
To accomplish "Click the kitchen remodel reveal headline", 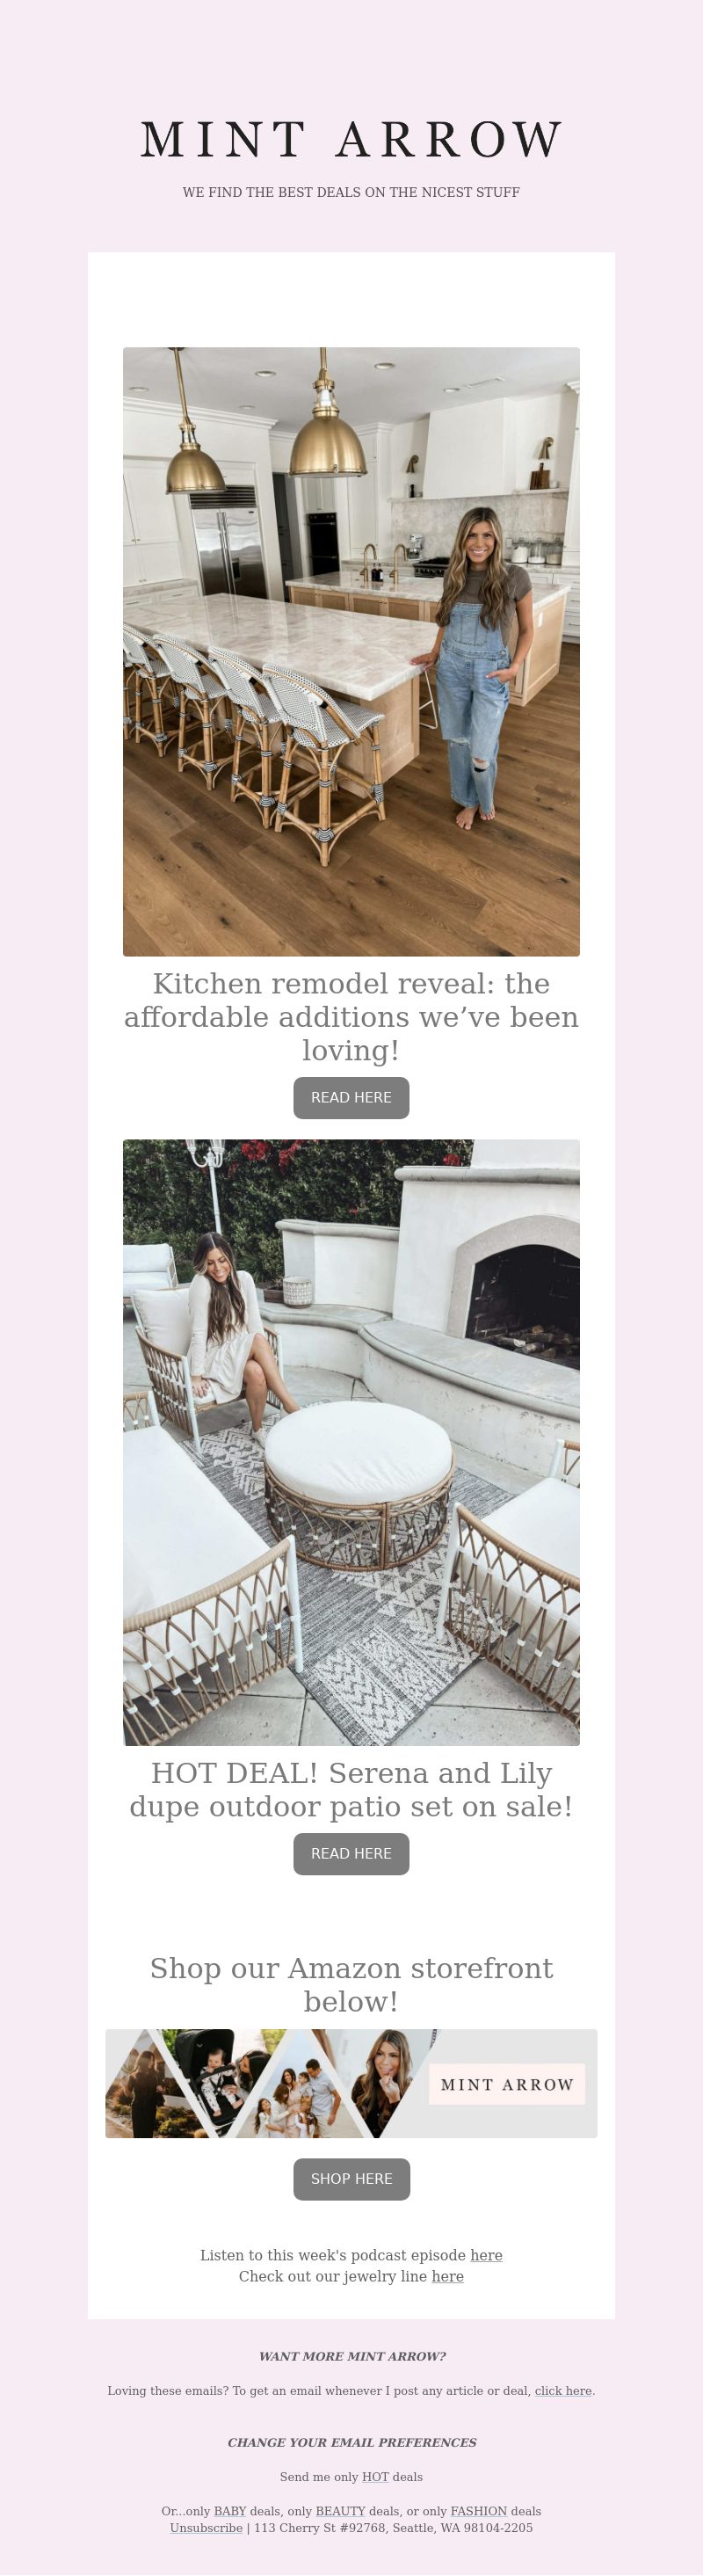I will pyautogui.click(x=351, y=1017).
